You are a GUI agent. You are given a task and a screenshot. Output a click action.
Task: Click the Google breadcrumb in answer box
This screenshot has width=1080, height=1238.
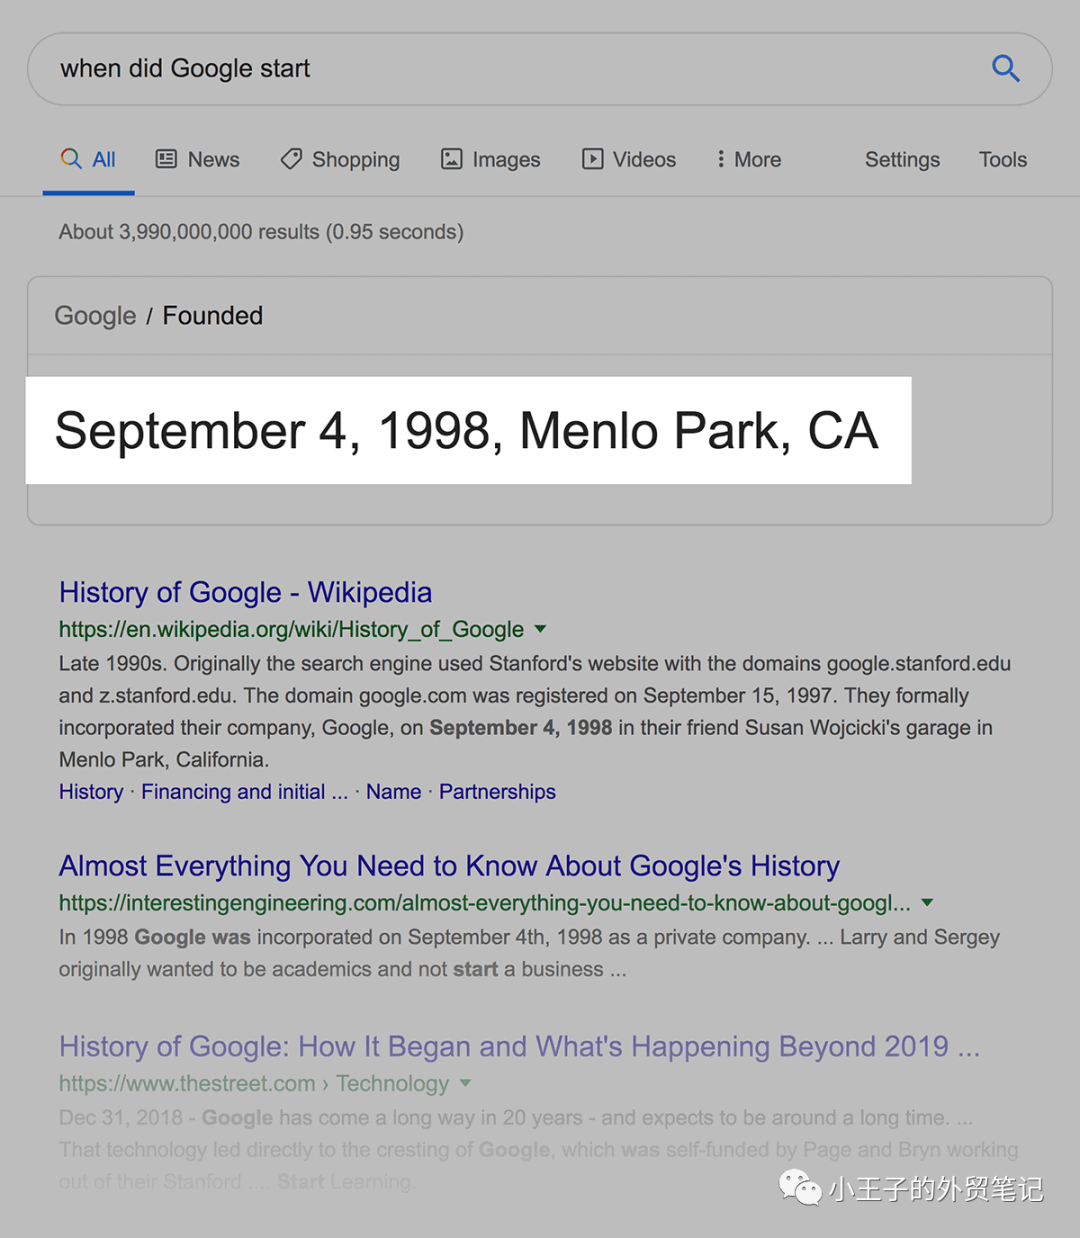95,316
